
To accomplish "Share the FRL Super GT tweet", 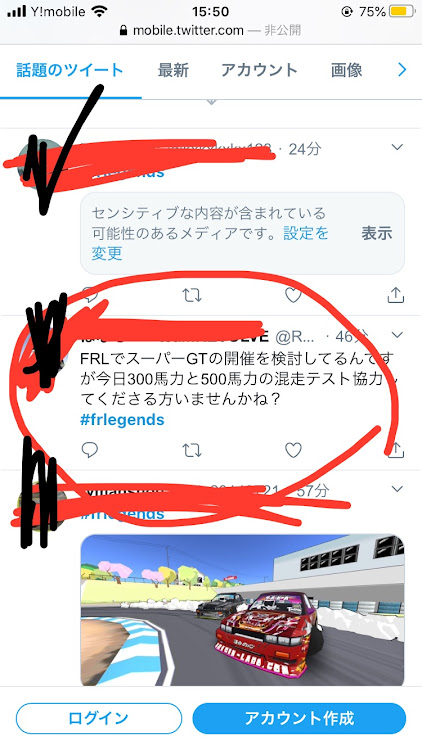I will coord(395,450).
